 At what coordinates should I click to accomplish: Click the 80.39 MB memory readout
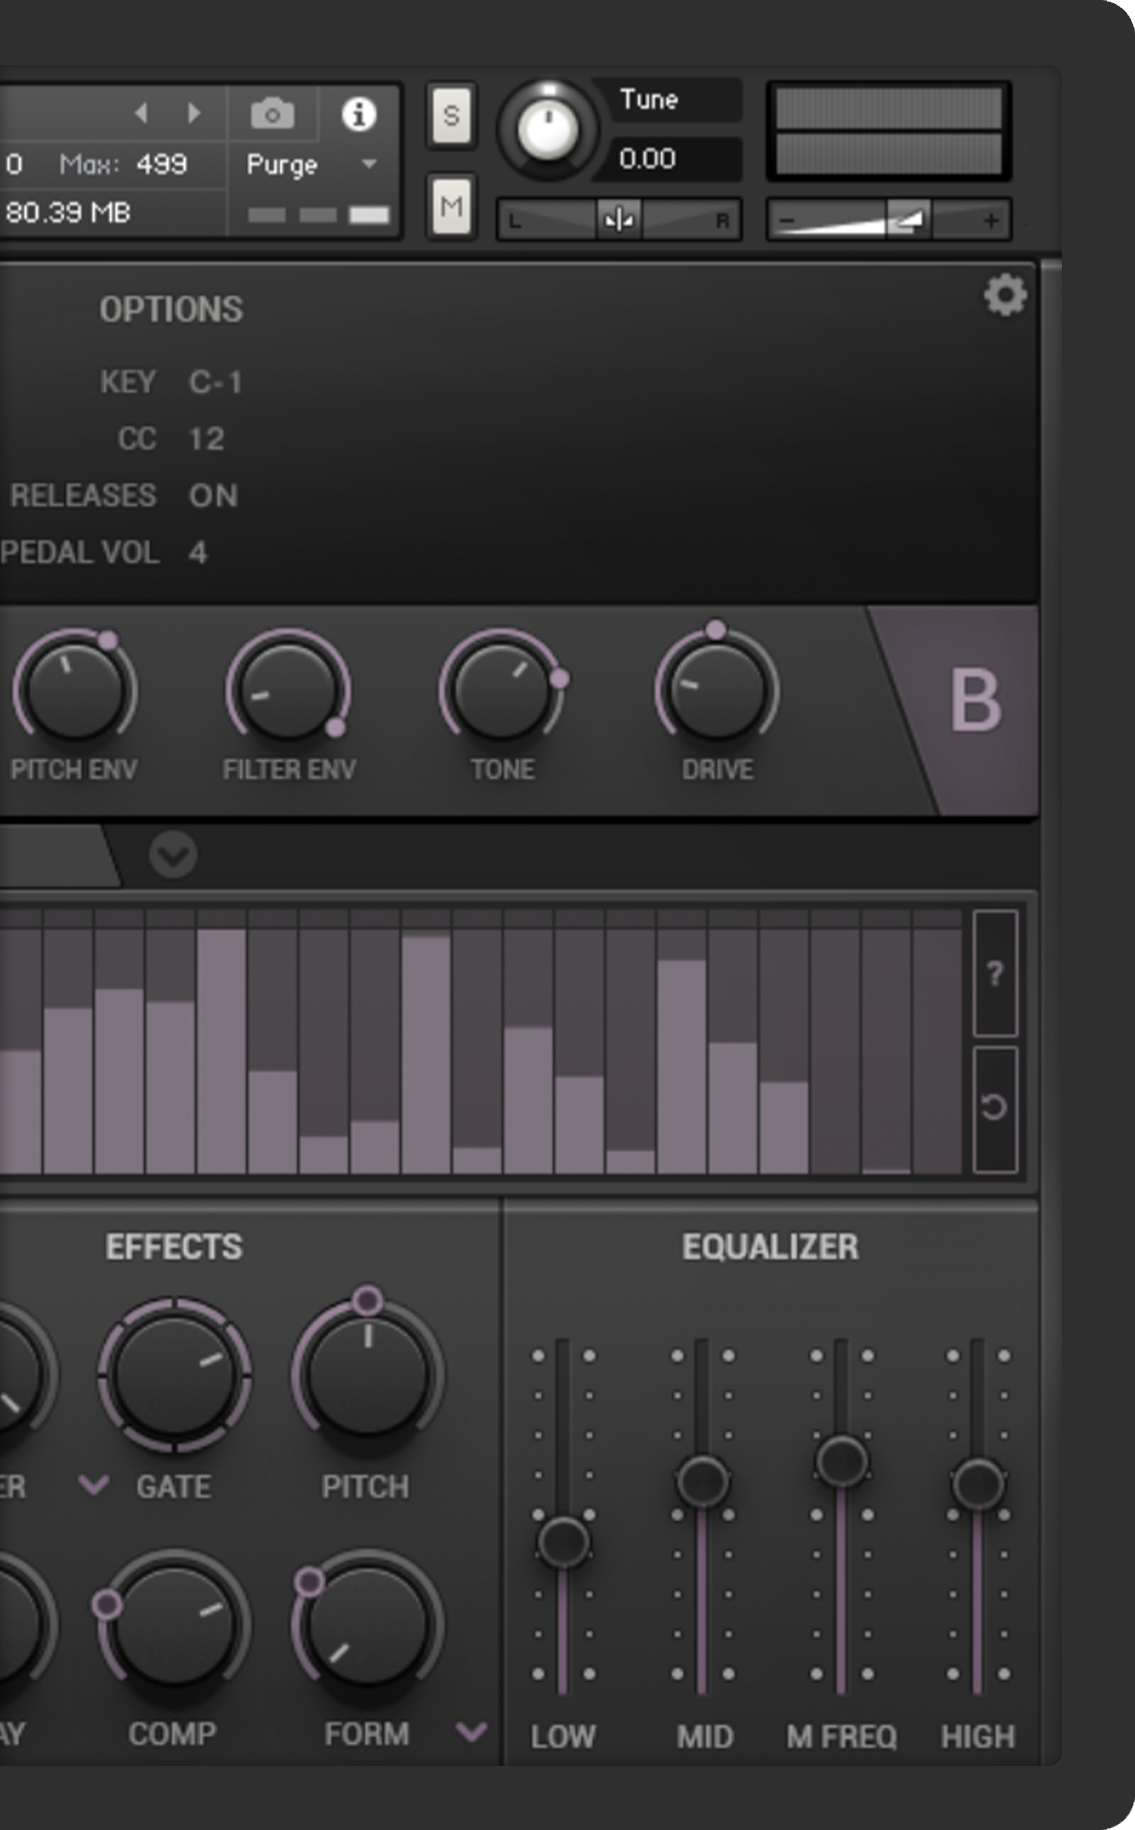[x=67, y=213]
